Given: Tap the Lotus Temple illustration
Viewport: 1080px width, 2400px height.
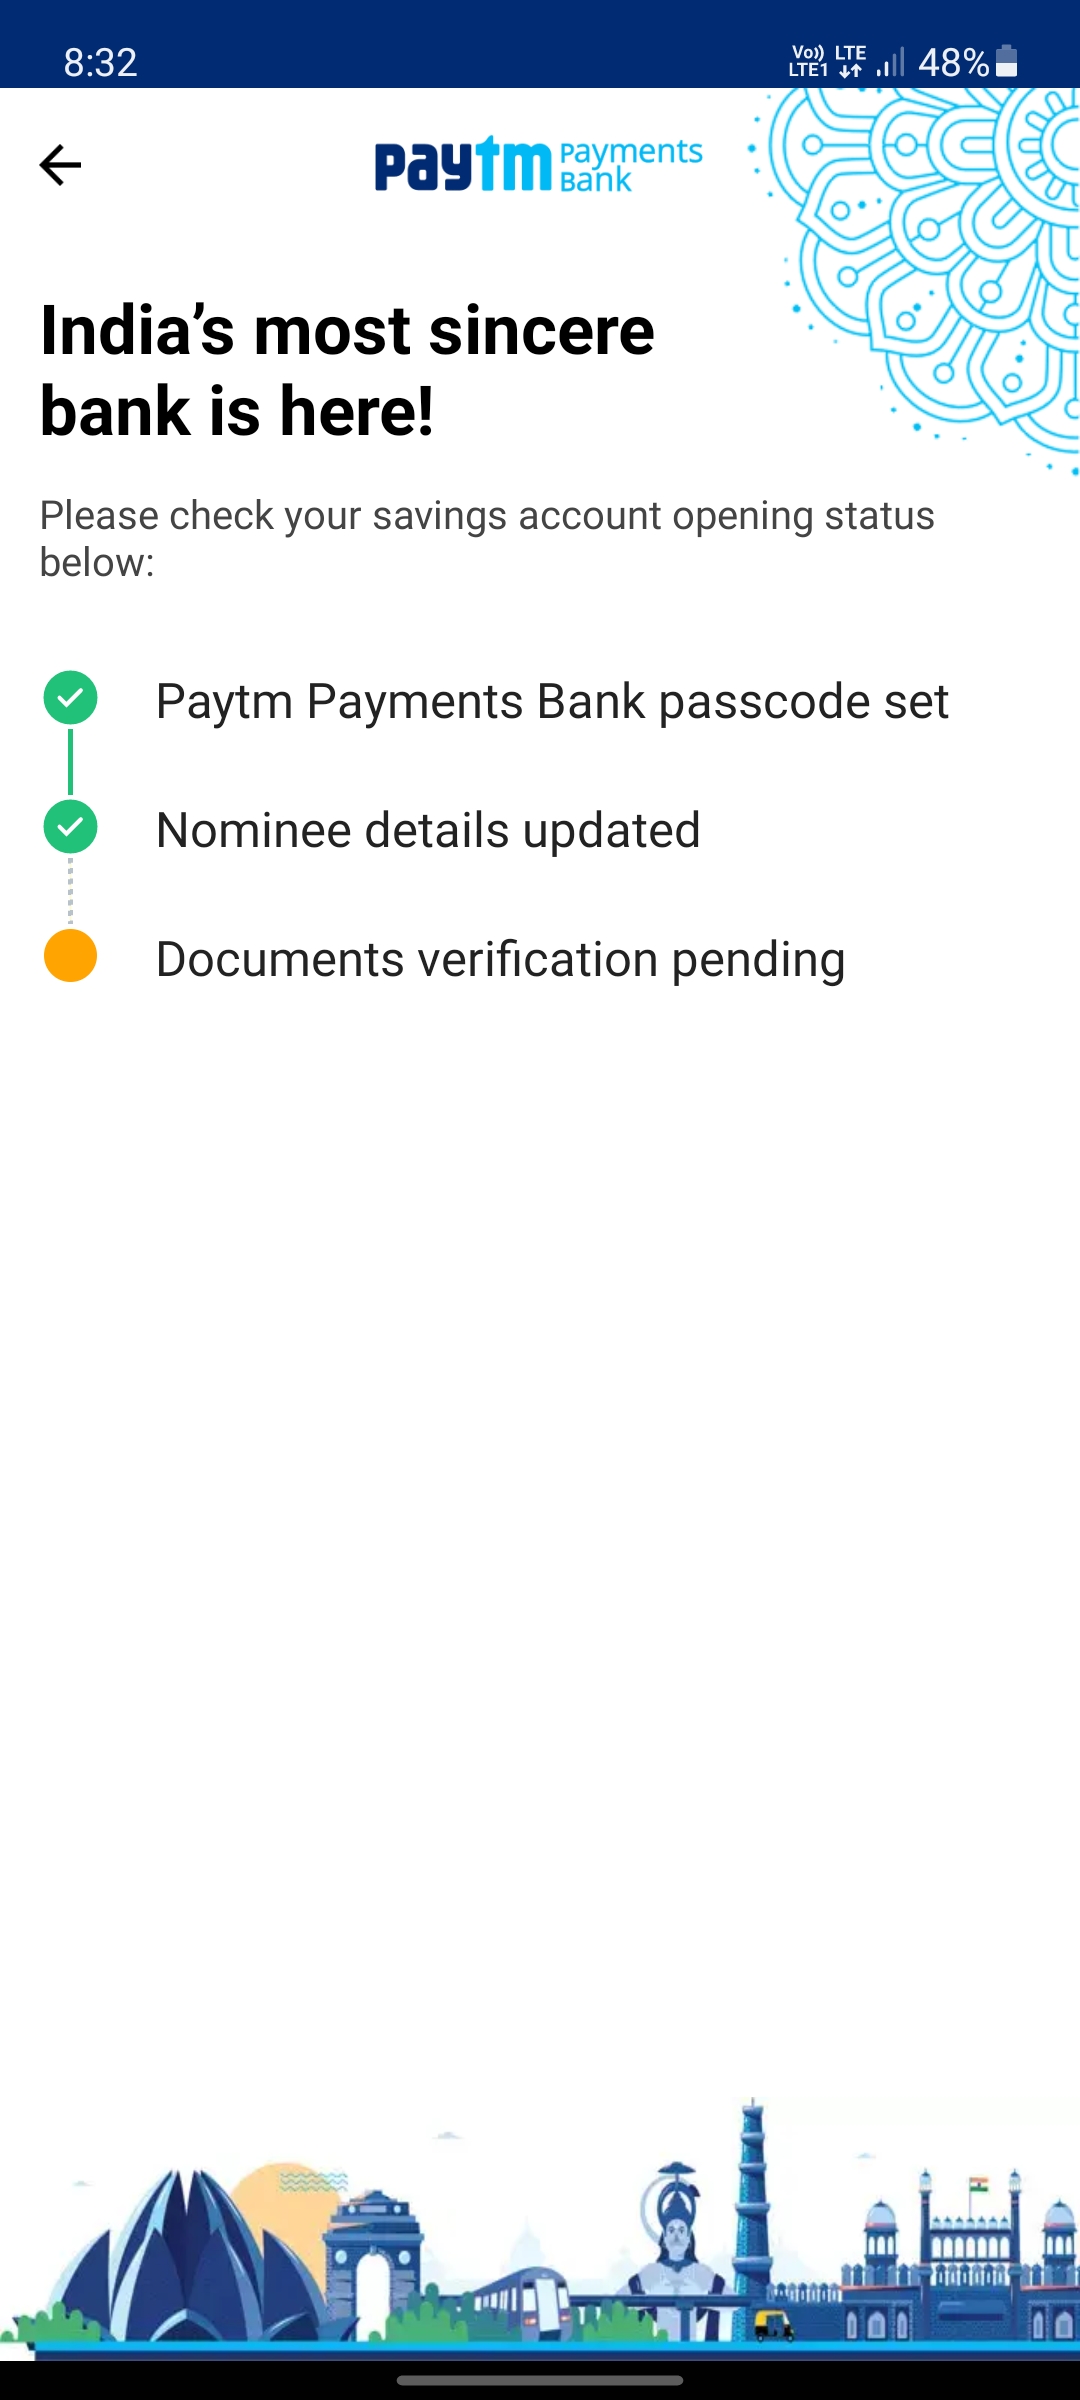Looking at the screenshot, I should (190, 2260).
